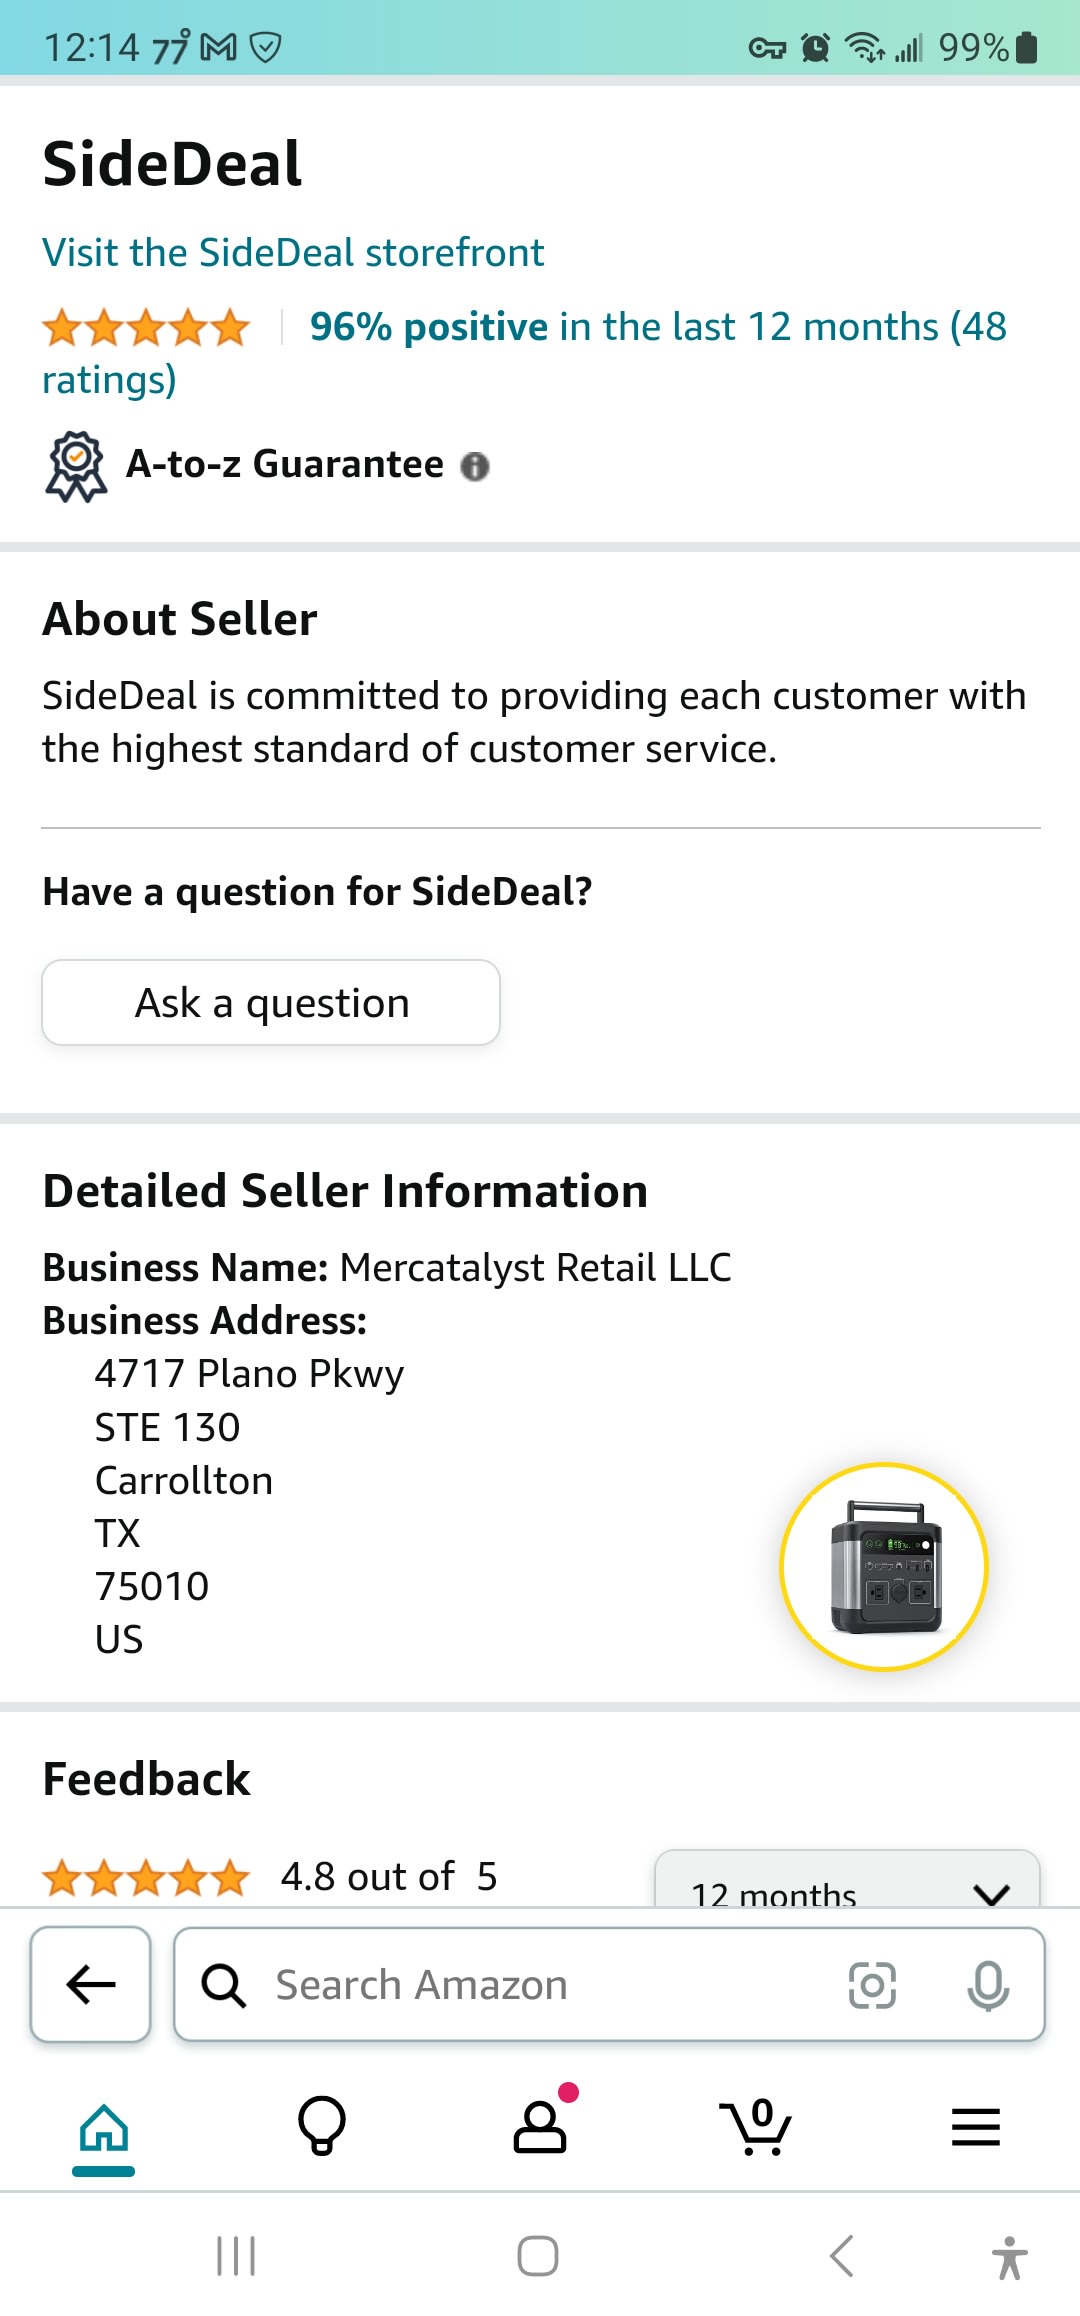Open camera lens search icon

[x=872, y=1985]
